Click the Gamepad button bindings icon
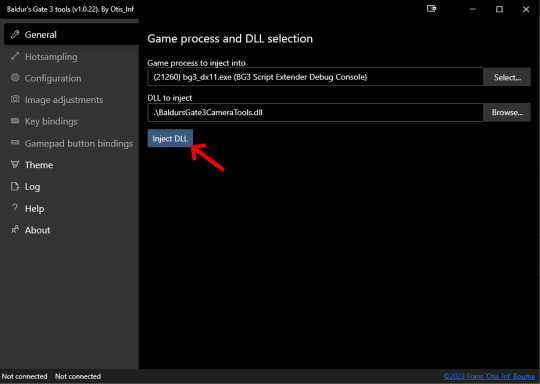 point(15,143)
